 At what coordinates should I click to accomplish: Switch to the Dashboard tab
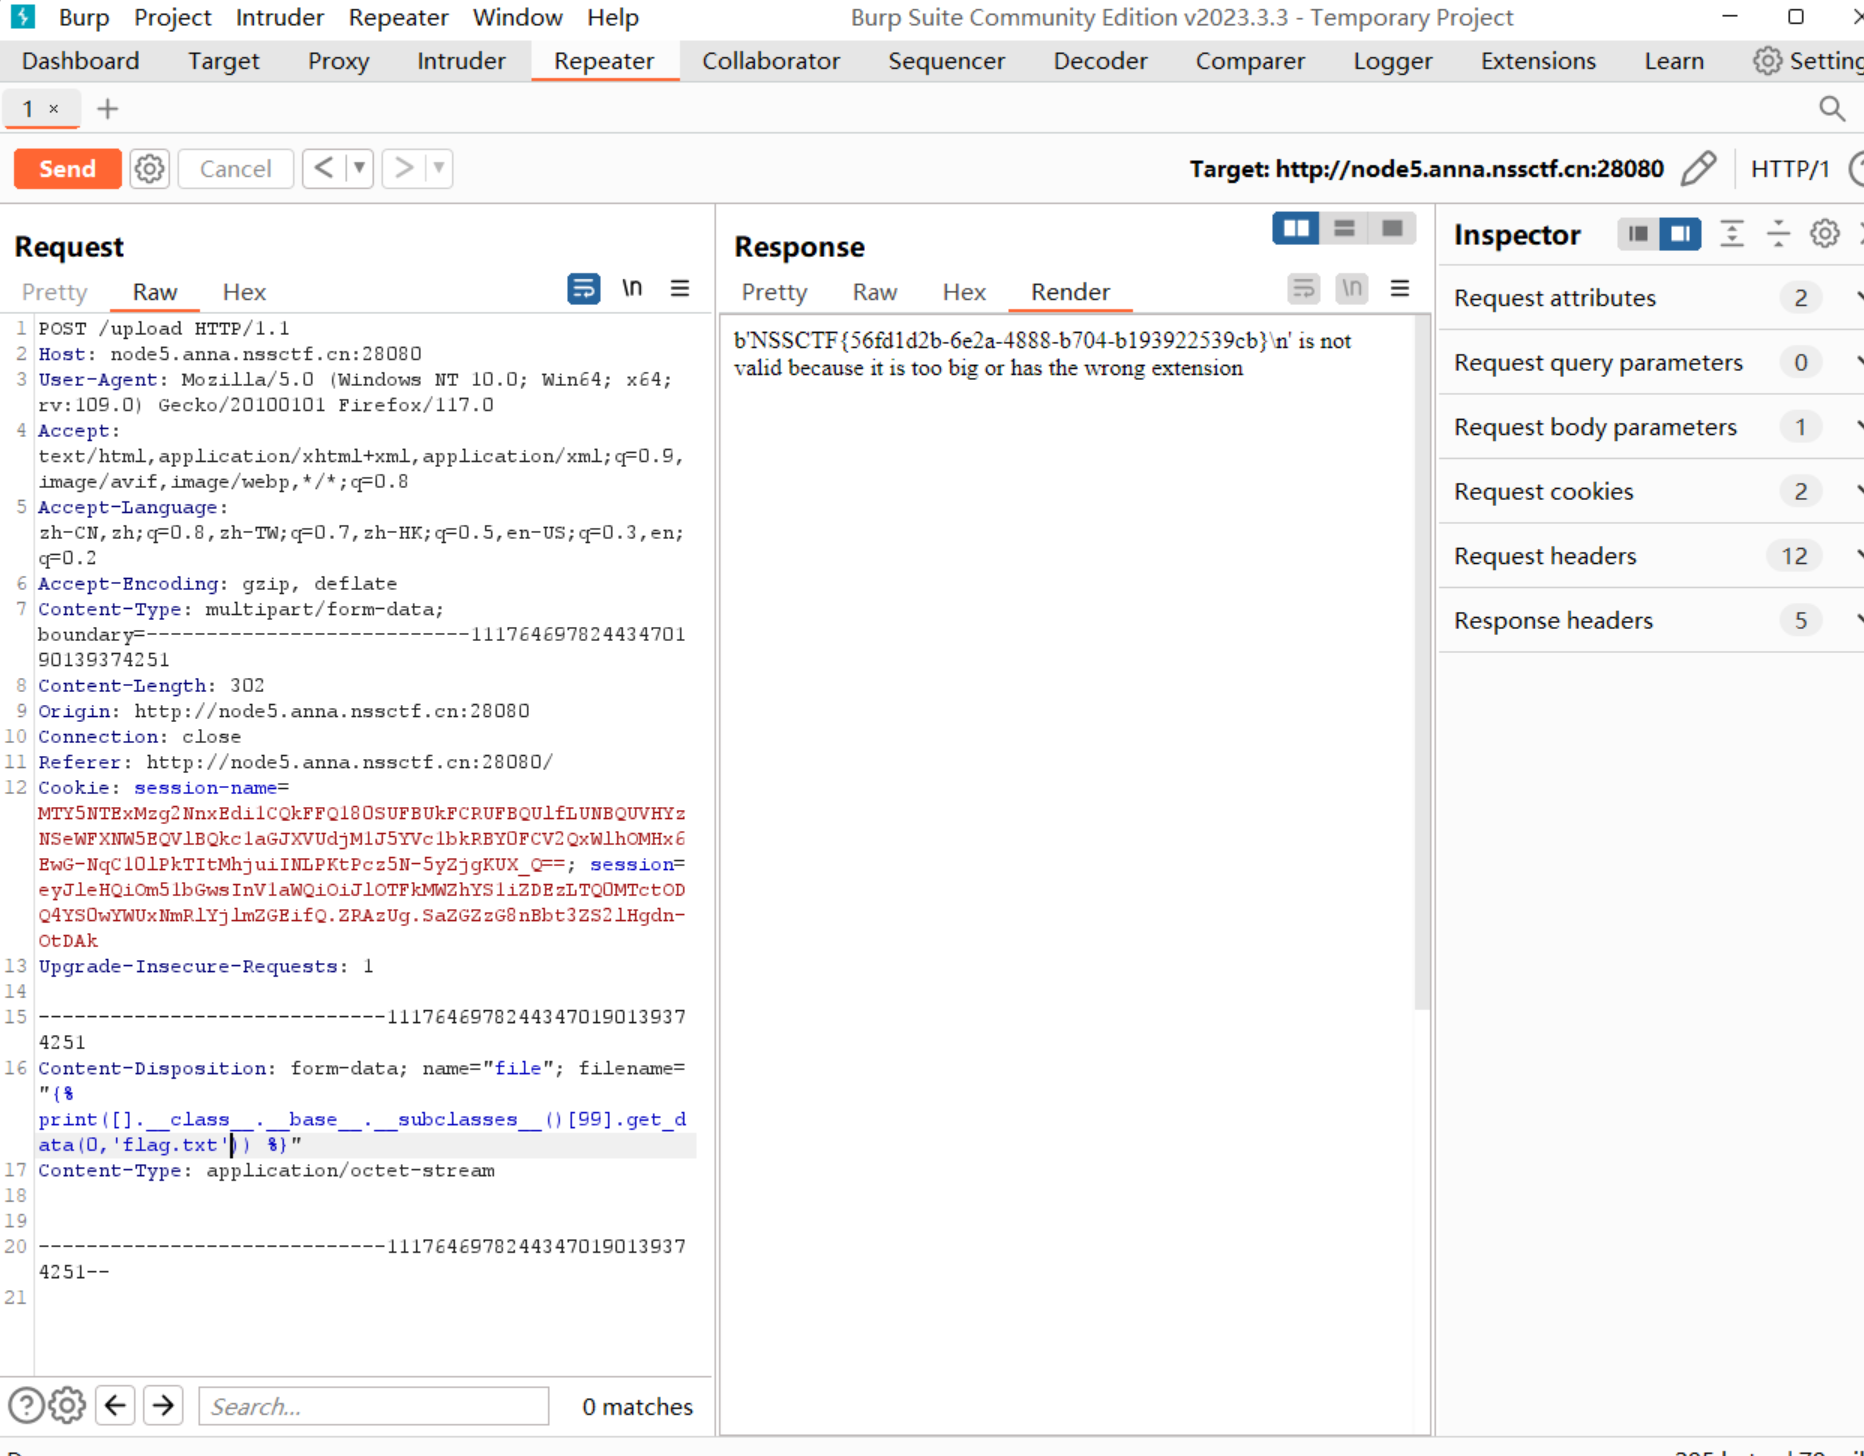(80, 61)
